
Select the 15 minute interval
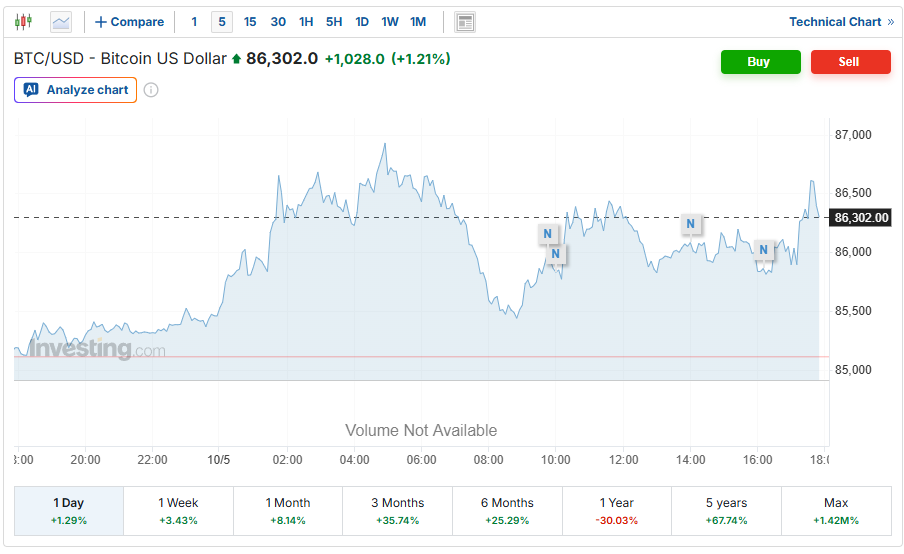(x=250, y=22)
